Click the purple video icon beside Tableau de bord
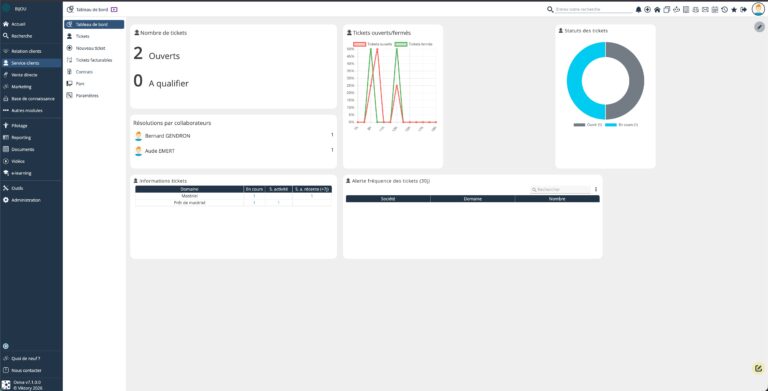The image size is (768, 391). point(114,9)
